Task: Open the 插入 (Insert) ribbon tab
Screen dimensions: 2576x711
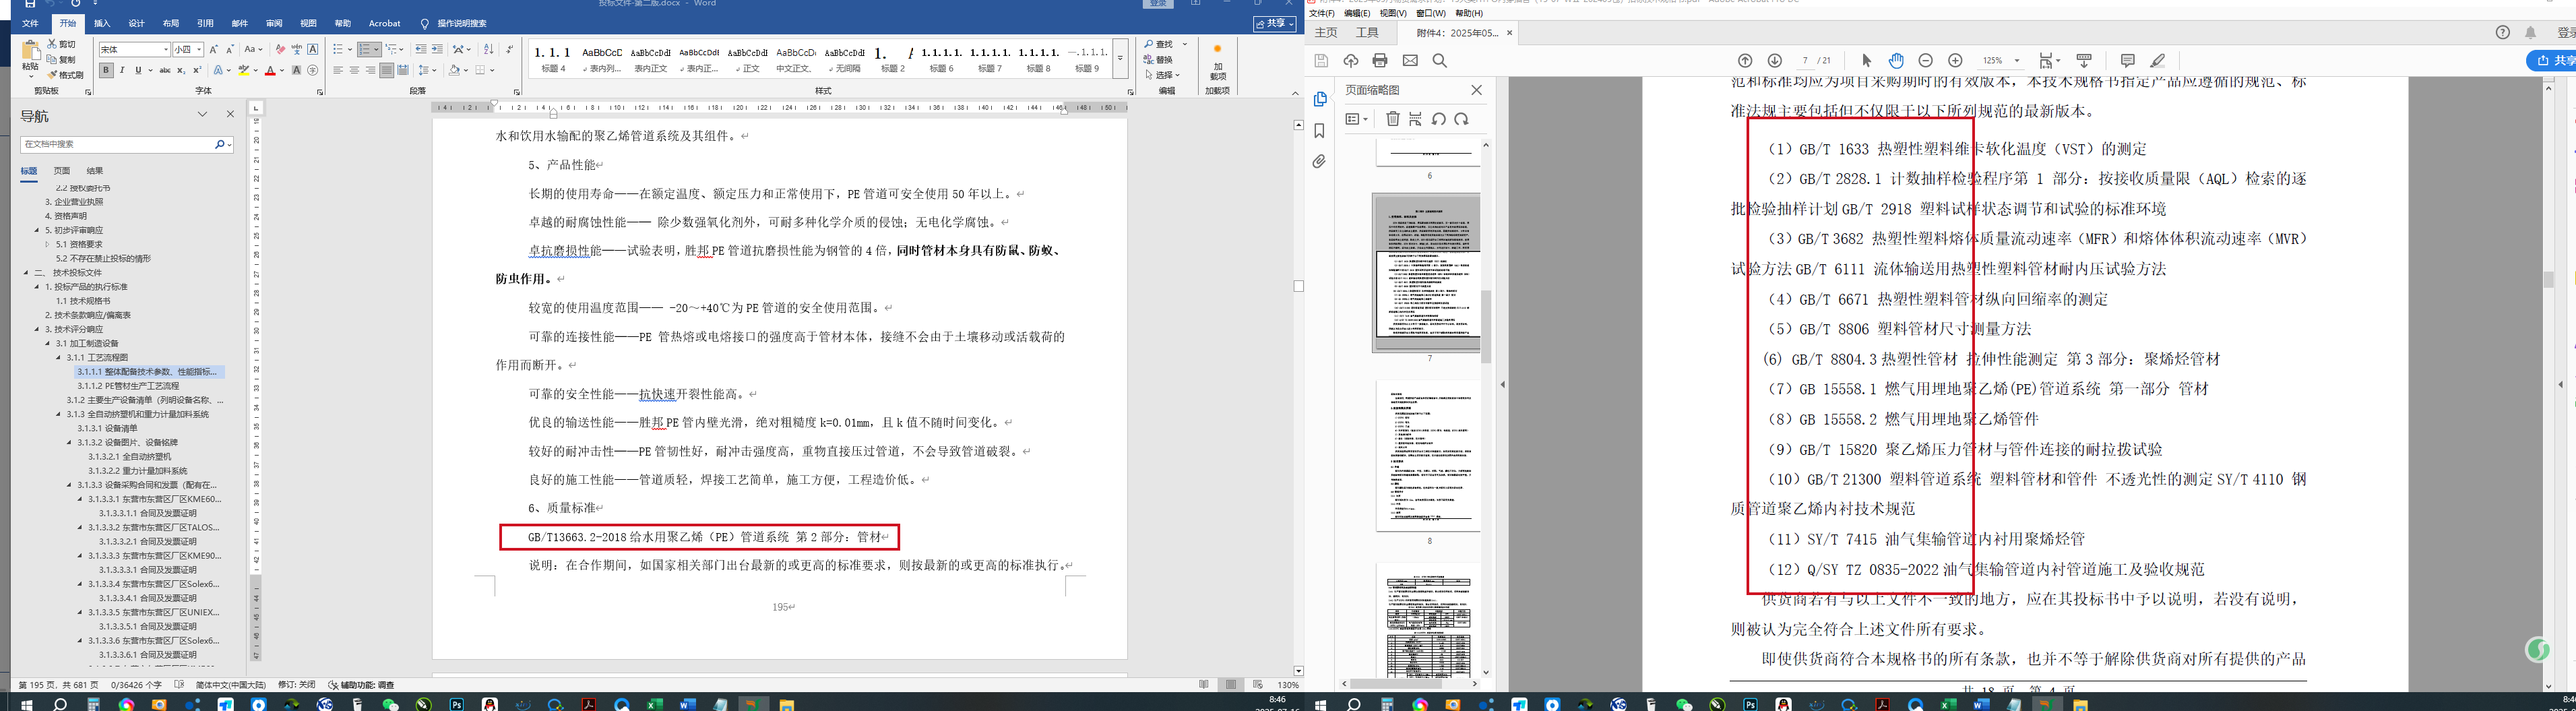Action: [102, 23]
